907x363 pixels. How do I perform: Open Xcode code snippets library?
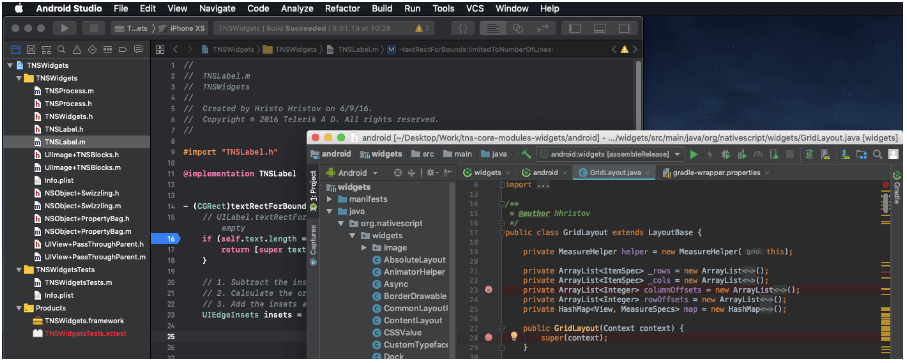pyautogui.click(x=463, y=28)
